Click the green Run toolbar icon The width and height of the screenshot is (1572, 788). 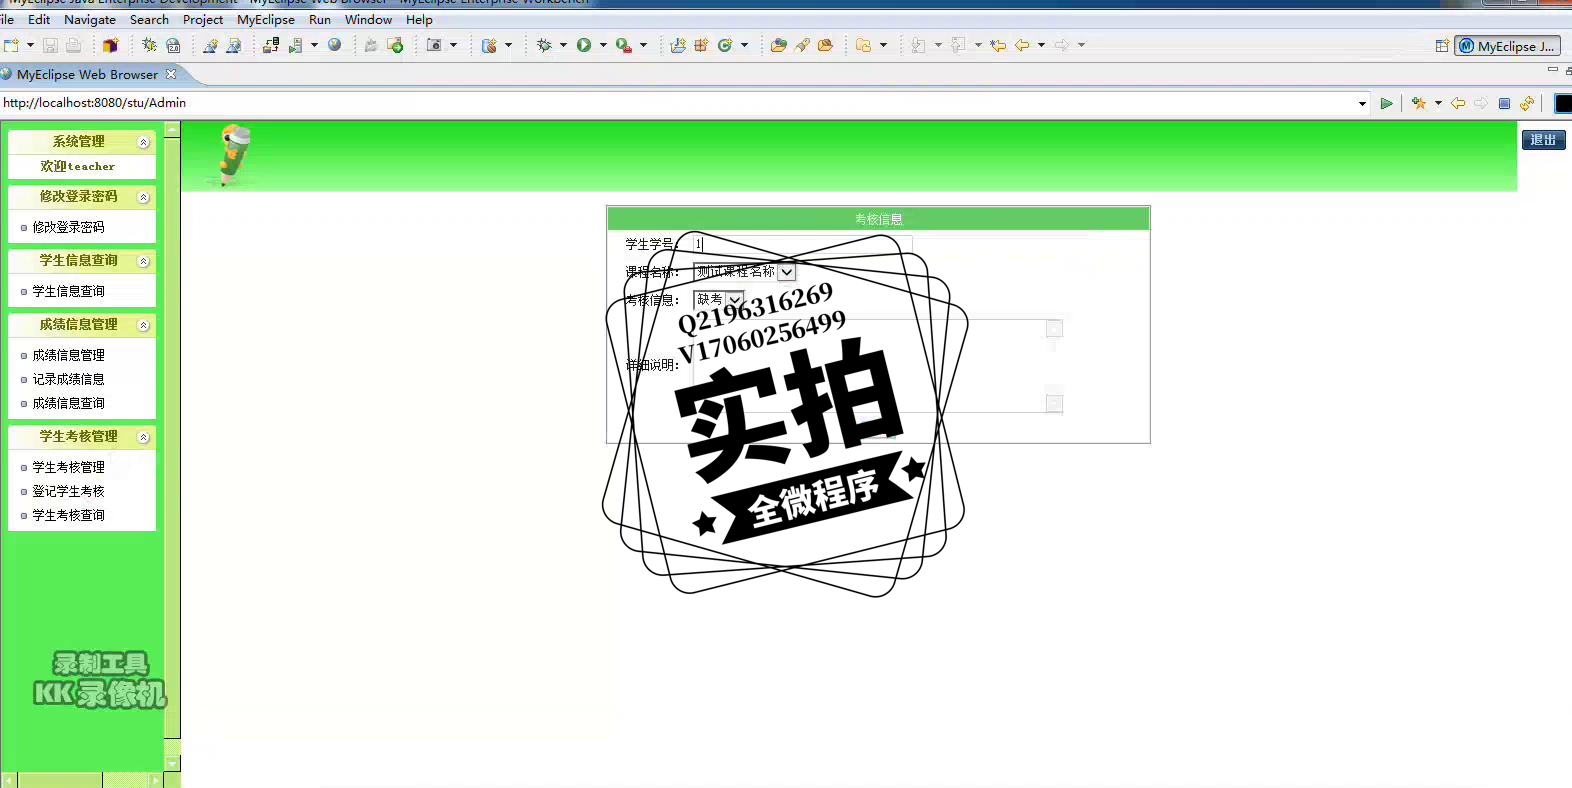pyautogui.click(x=584, y=45)
